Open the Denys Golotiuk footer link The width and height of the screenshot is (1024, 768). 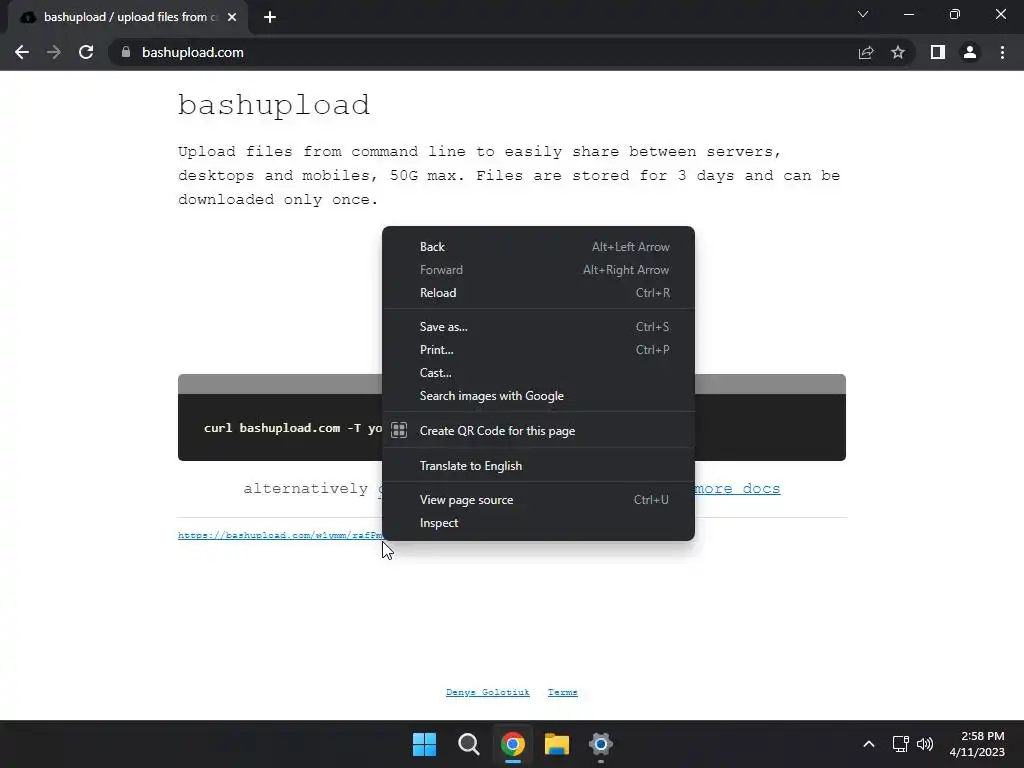(488, 692)
